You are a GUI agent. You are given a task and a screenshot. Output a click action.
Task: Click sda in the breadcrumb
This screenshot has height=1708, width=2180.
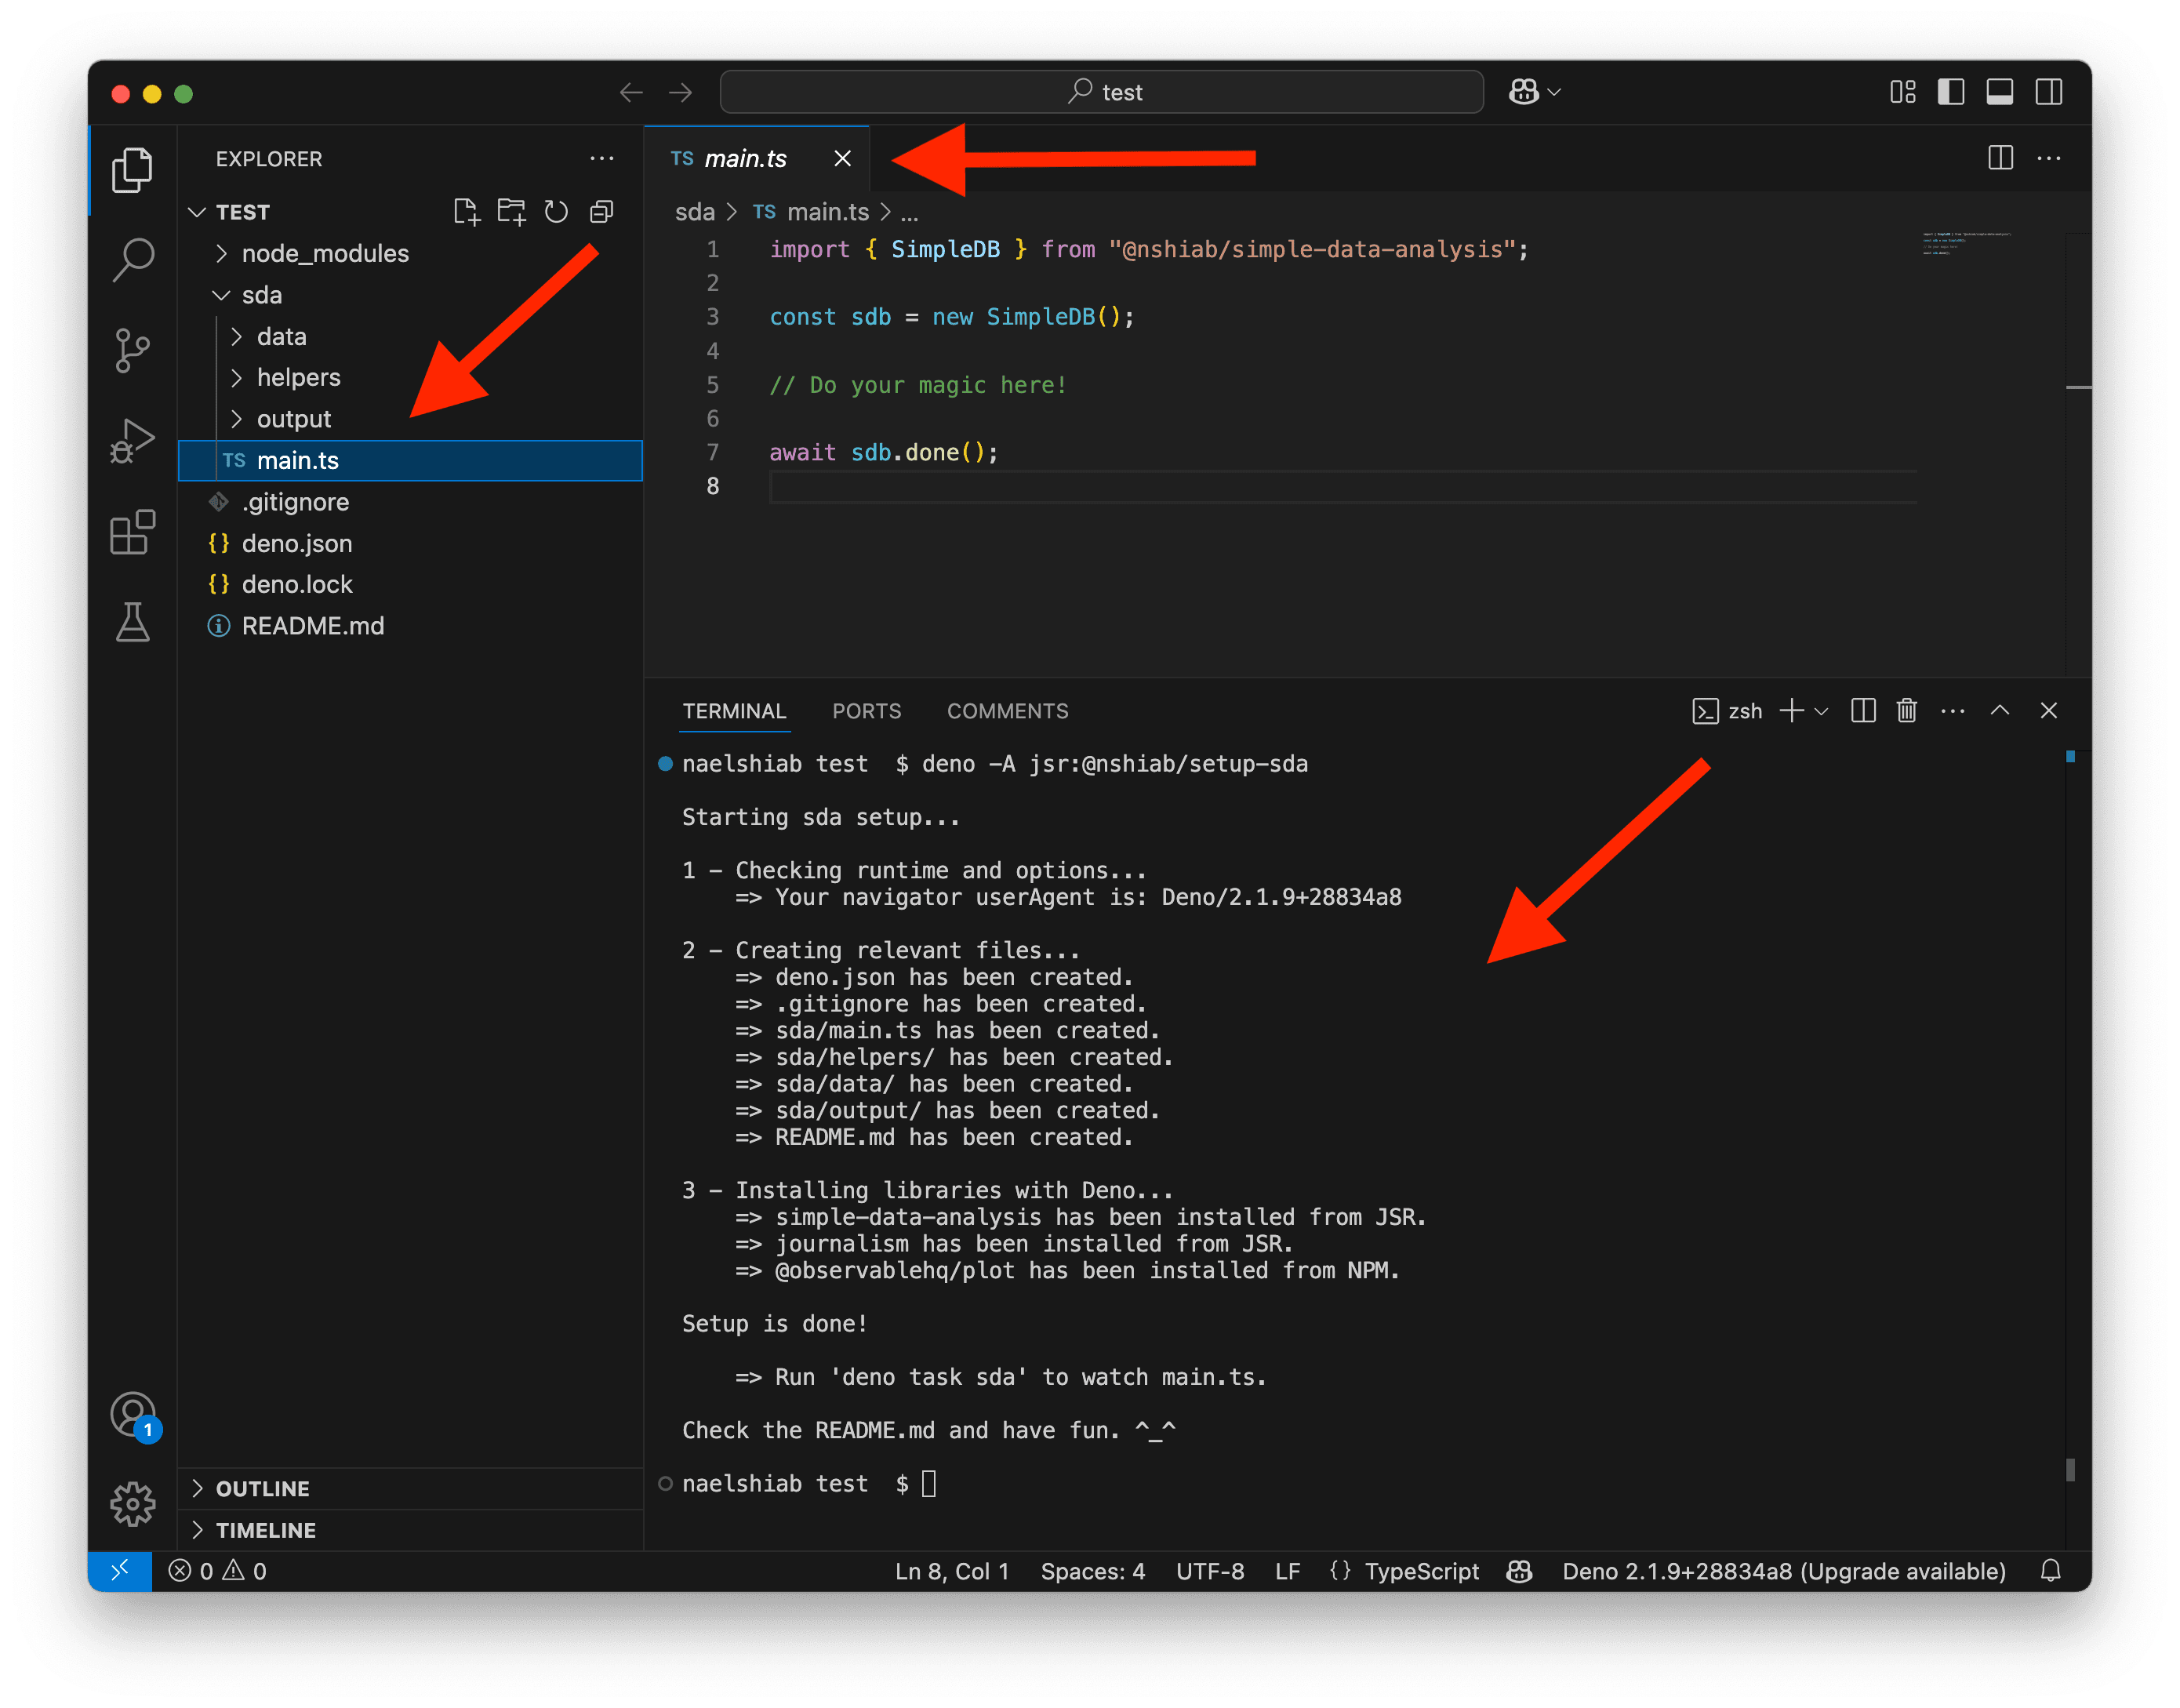694,212
